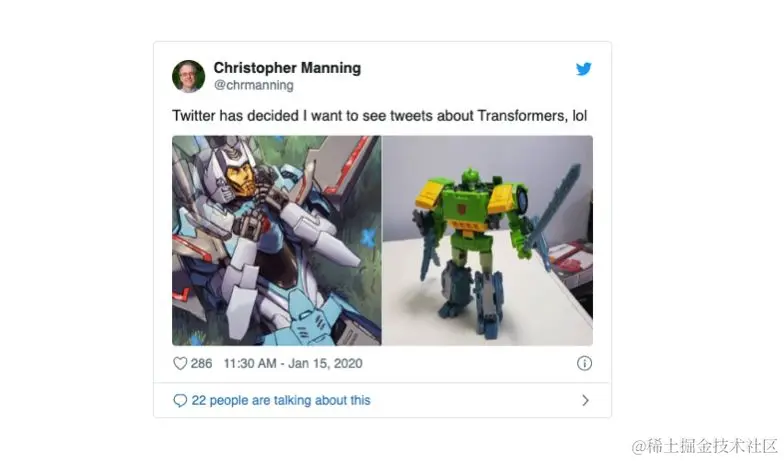This screenshot has height=461, width=784.
Task: Visit the @chrmanning handle
Action: click(254, 86)
